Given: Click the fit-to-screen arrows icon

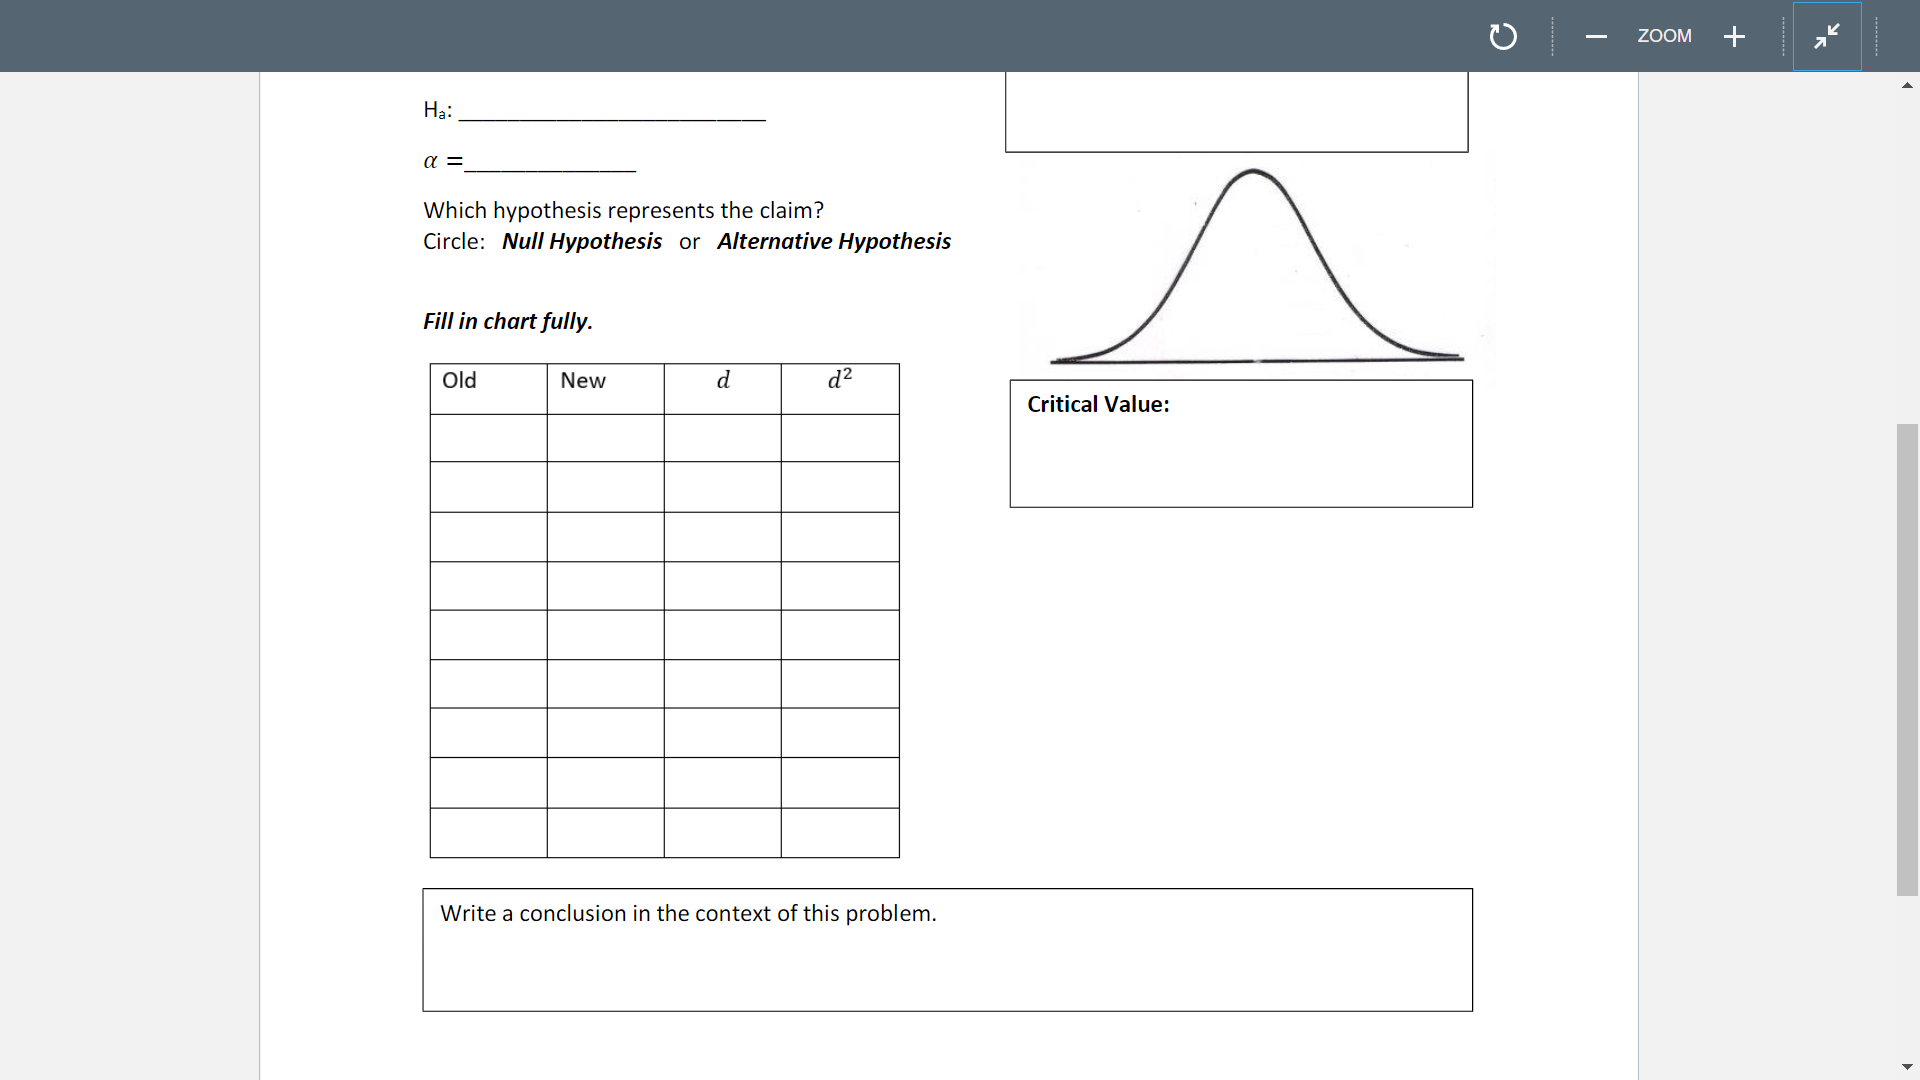Looking at the screenshot, I should tap(1826, 36).
